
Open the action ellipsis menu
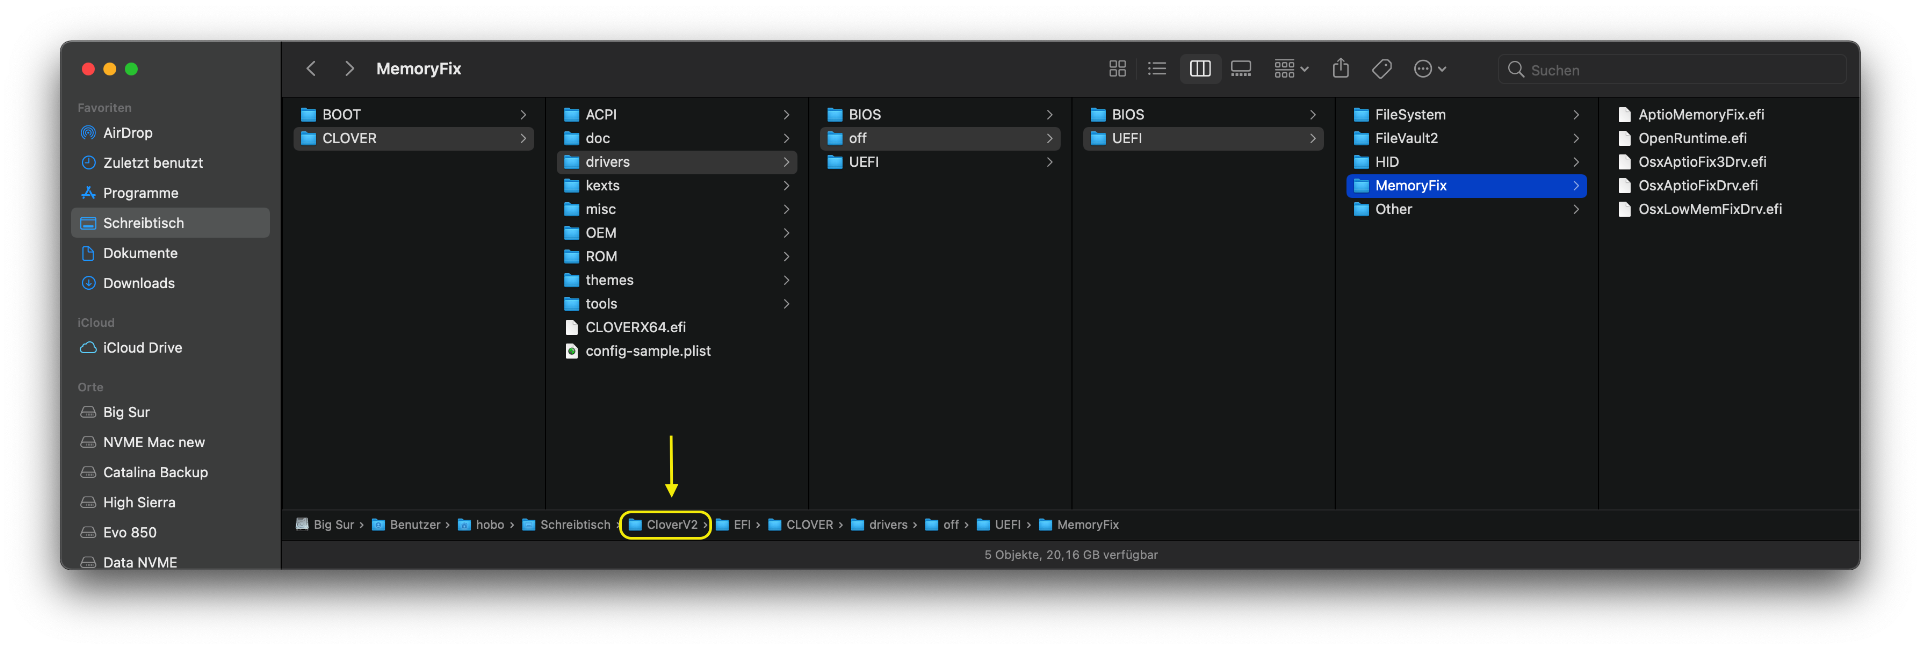(x=1430, y=69)
